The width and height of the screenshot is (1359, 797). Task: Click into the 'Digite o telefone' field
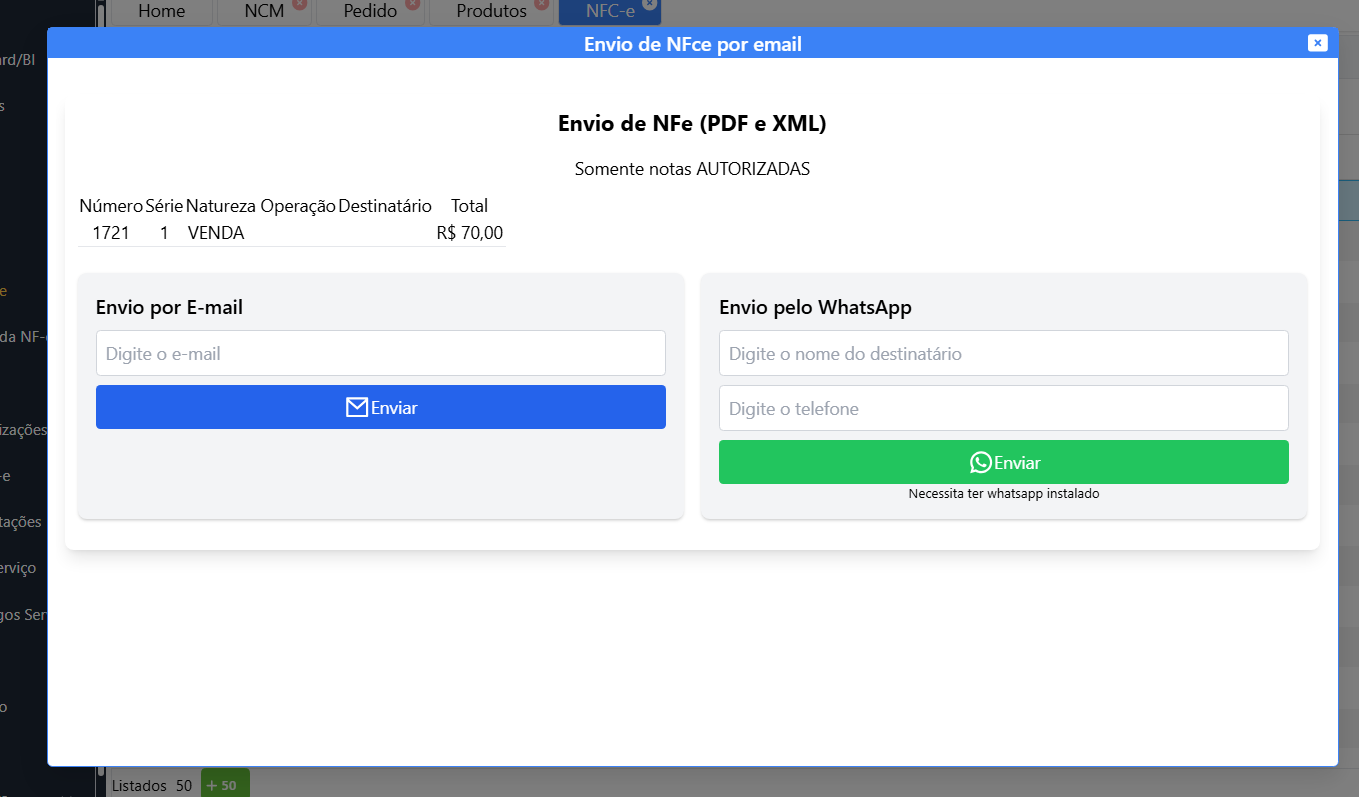[x=1003, y=408]
